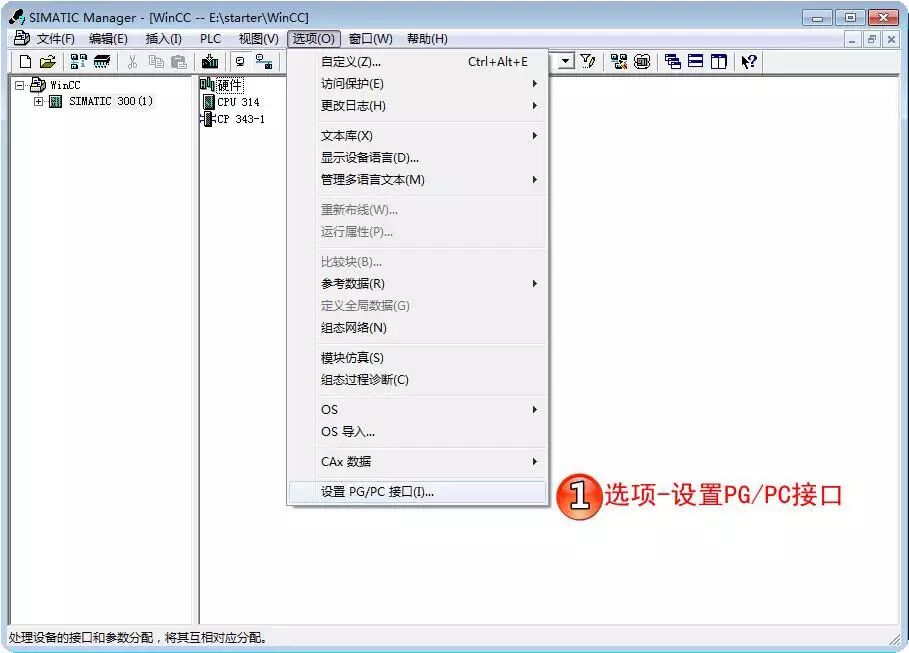This screenshot has height=653, width=909.
Task: Select 组态过程诊断(C) menu entry
Action: point(417,380)
